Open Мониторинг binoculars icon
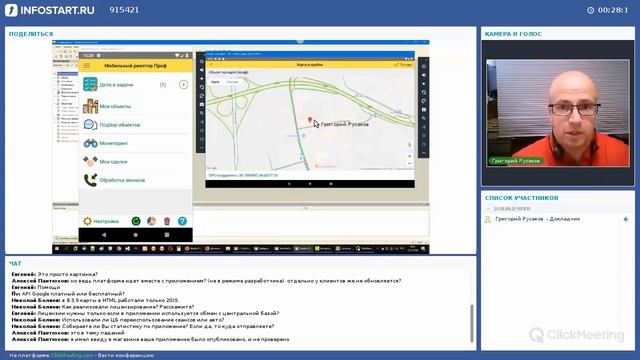Screen dimensions: 640x360 (90, 143)
